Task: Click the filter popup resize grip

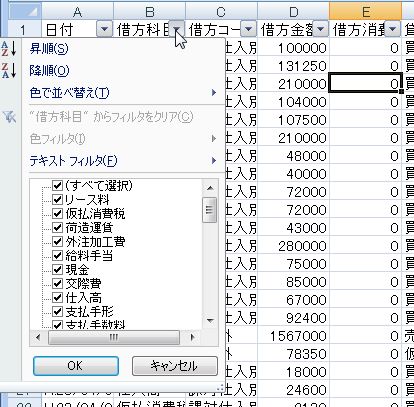Action: coord(220,387)
